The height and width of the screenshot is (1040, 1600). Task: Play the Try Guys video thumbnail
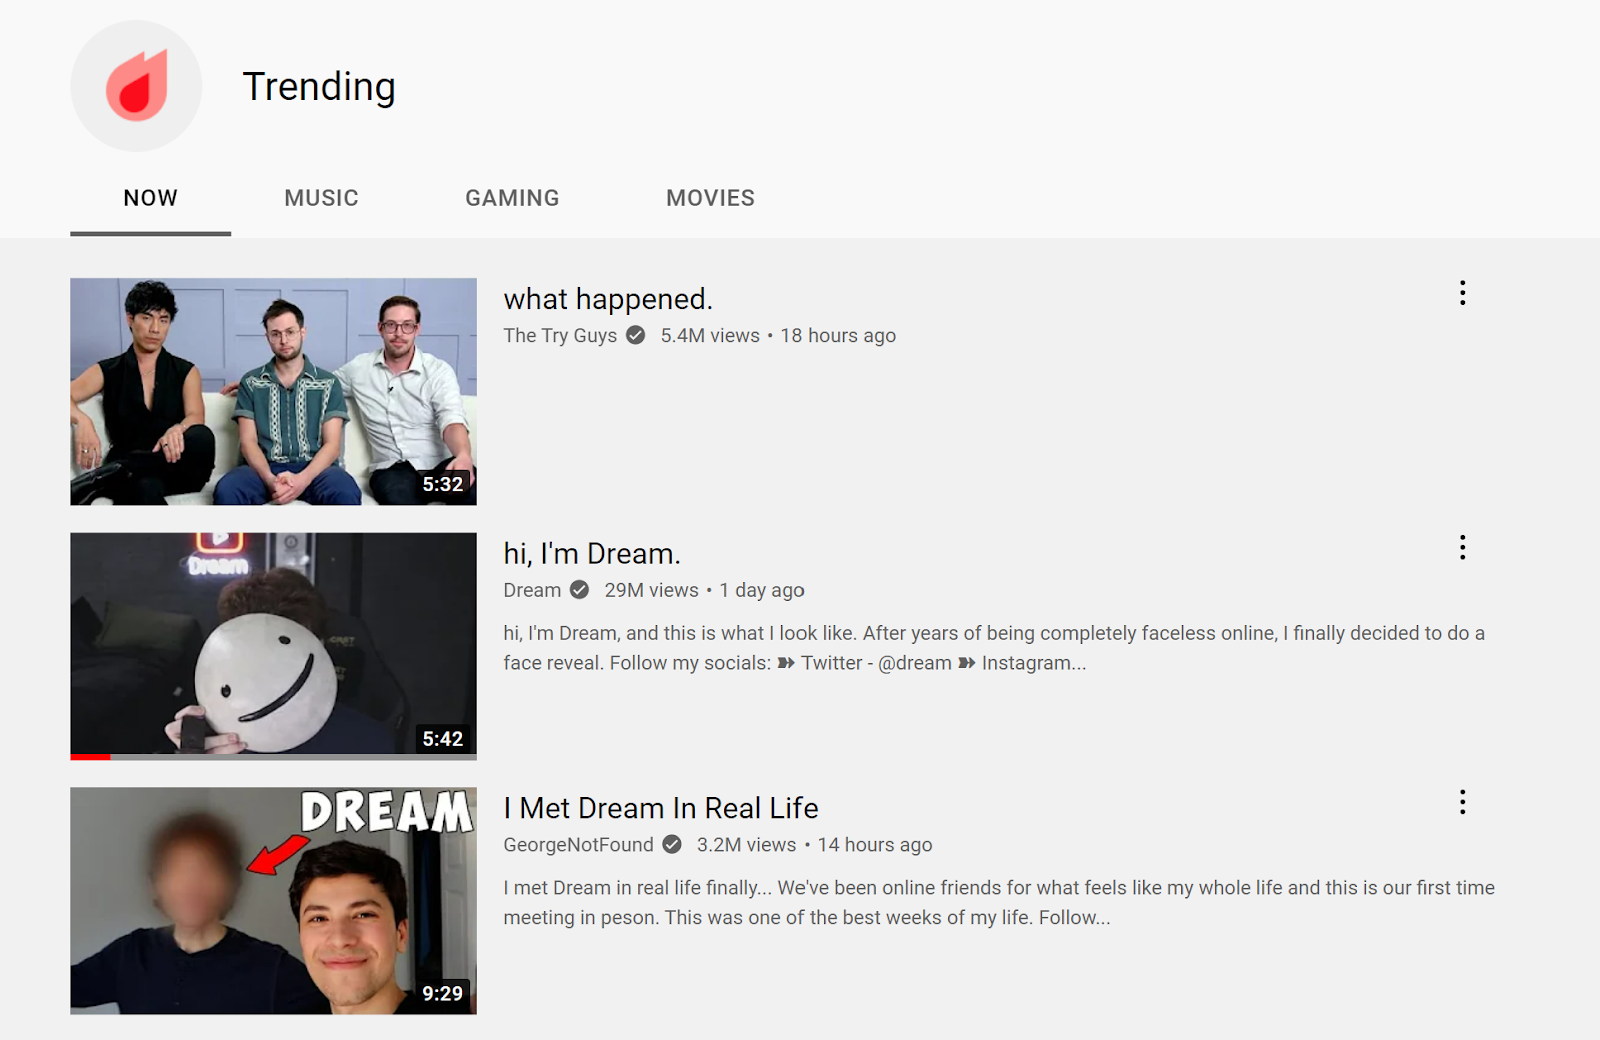[x=273, y=391]
